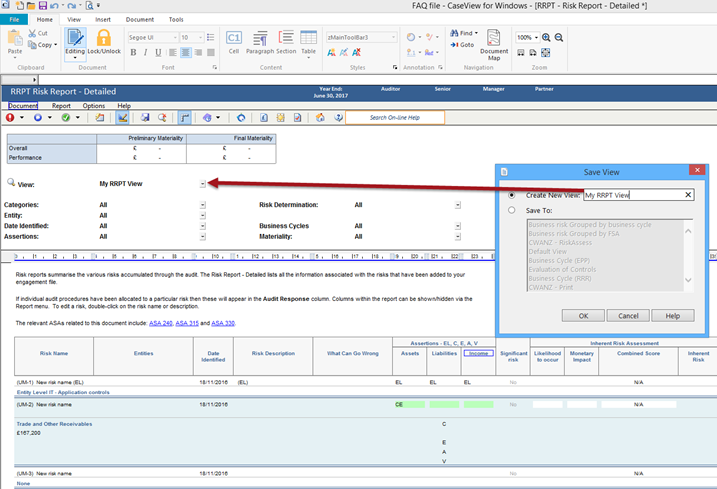
Task: Click the Section content icon
Action: [x=286, y=38]
